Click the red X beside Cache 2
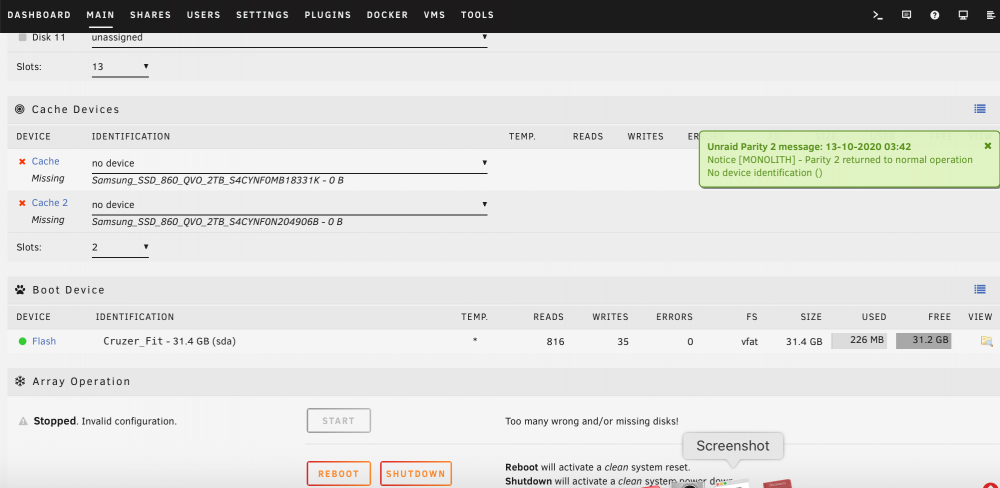1000x488 pixels. 22,203
